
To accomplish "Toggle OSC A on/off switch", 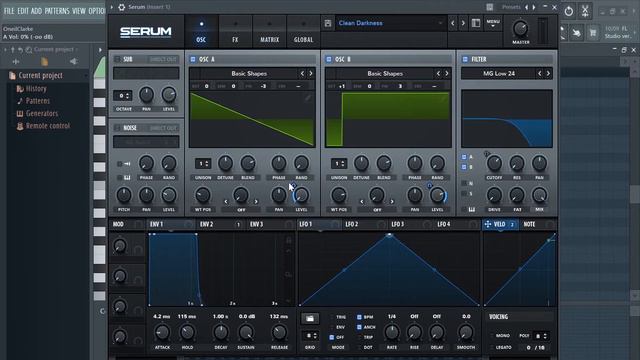I will (x=193, y=59).
